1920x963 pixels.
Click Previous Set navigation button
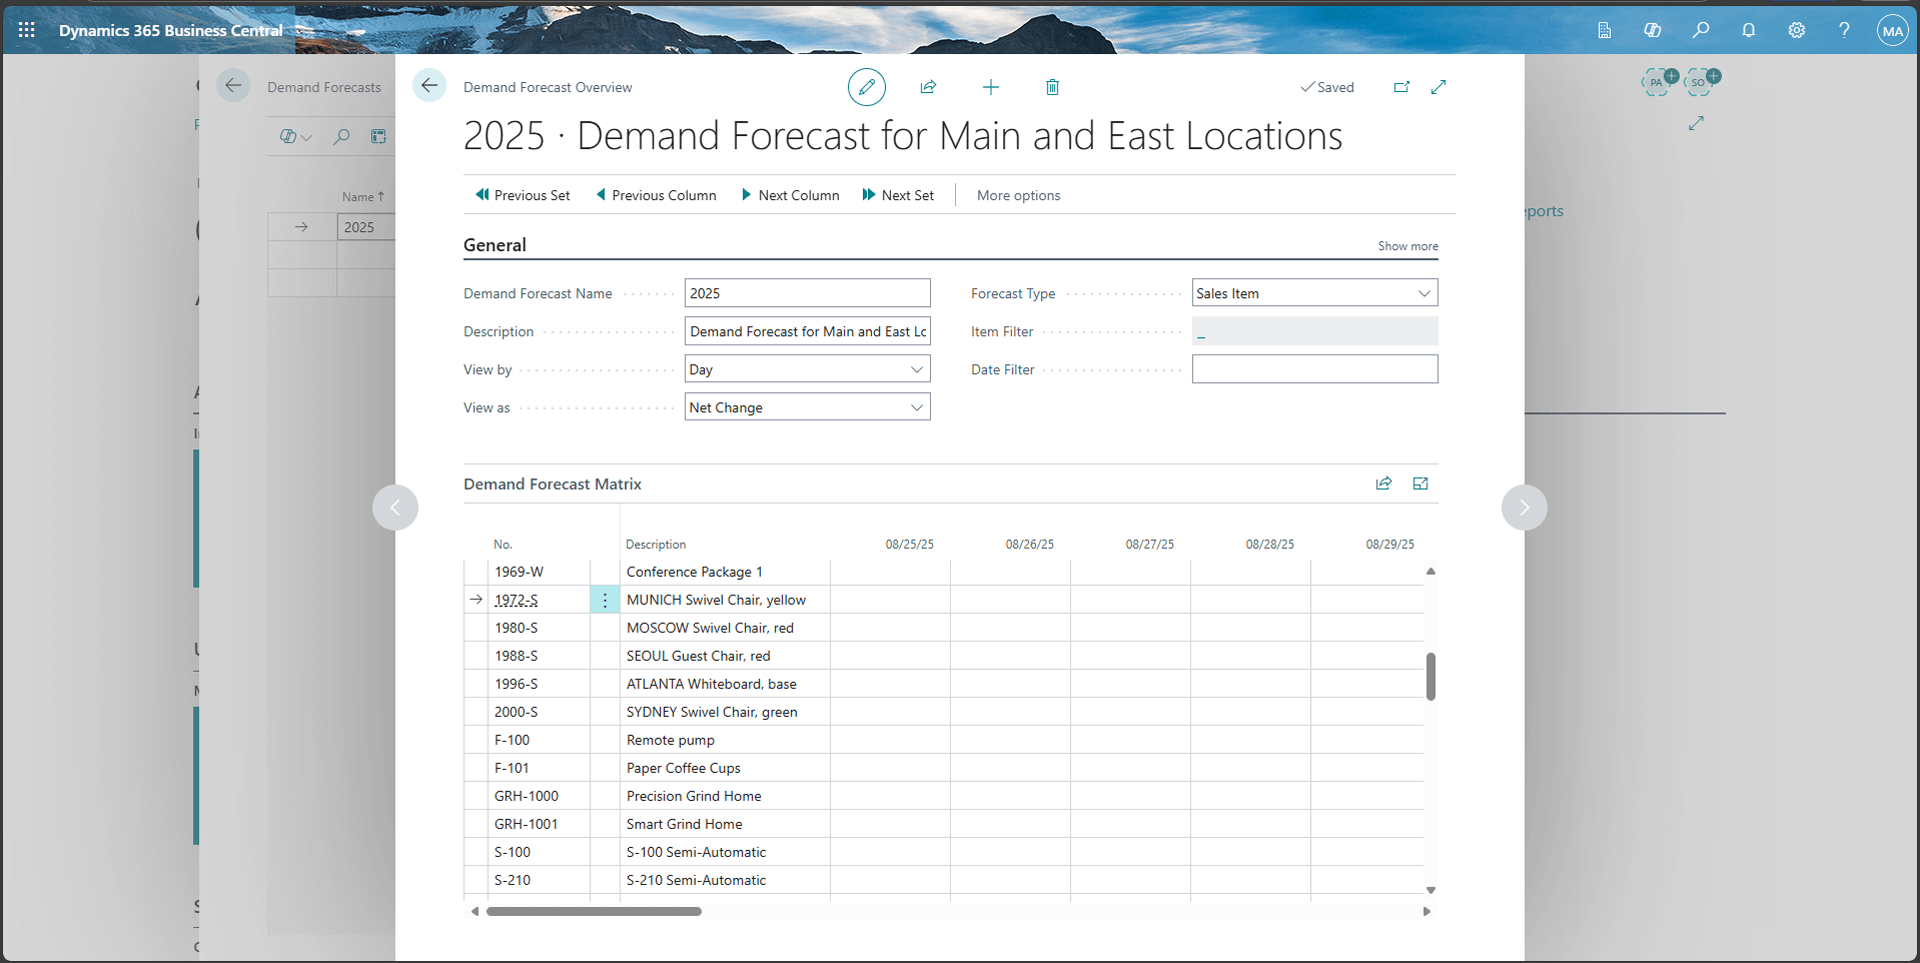pos(523,194)
